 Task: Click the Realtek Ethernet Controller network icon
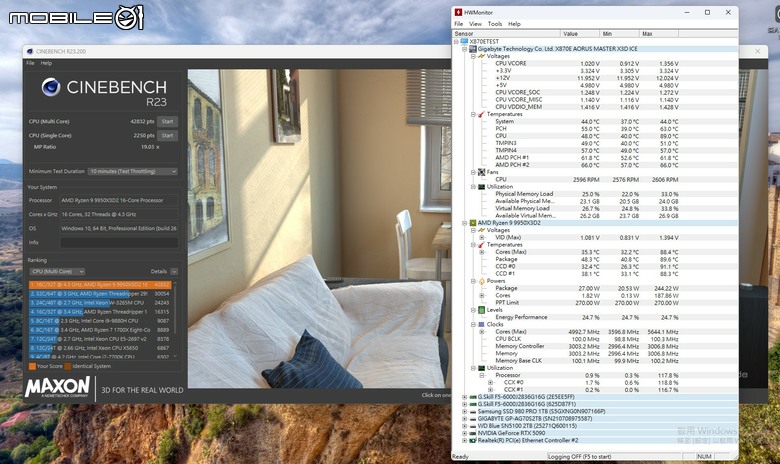coord(473,441)
